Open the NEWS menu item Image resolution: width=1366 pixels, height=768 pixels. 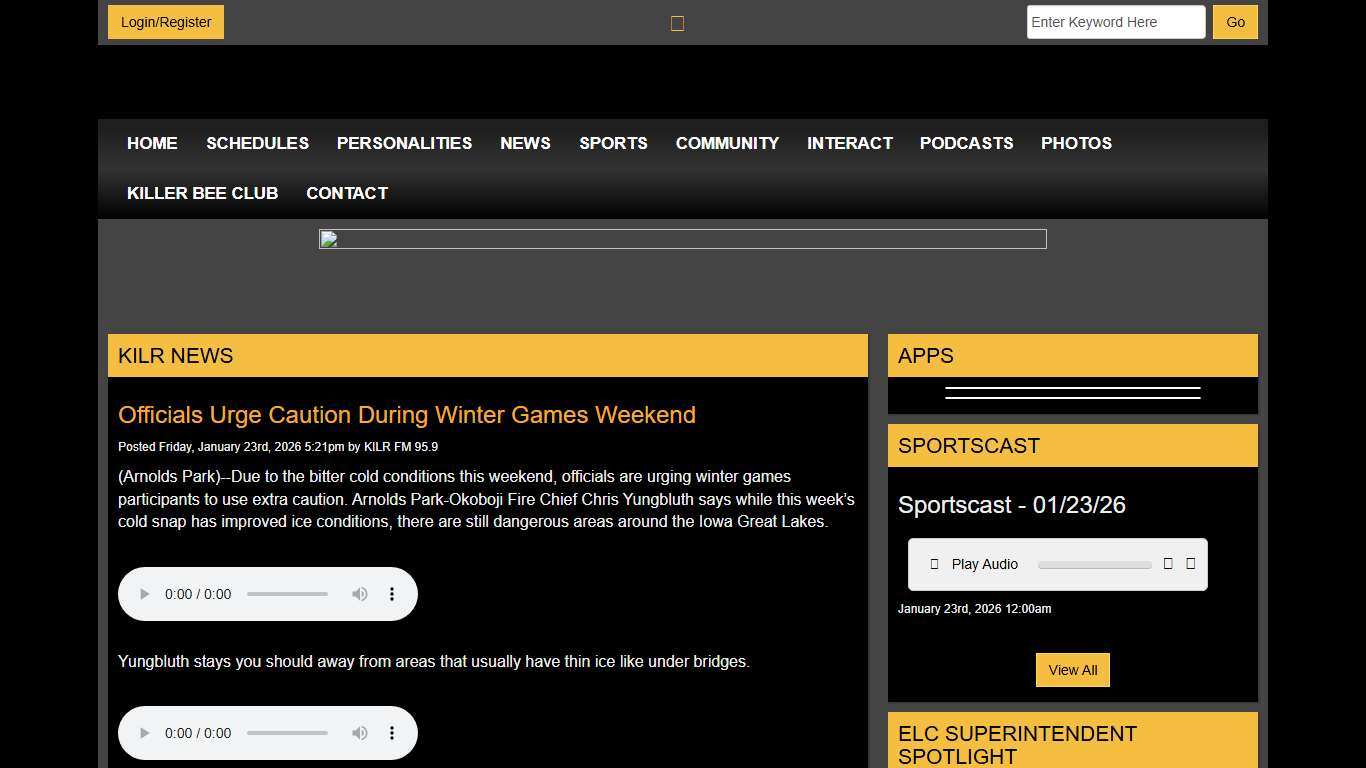(x=525, y=143)
